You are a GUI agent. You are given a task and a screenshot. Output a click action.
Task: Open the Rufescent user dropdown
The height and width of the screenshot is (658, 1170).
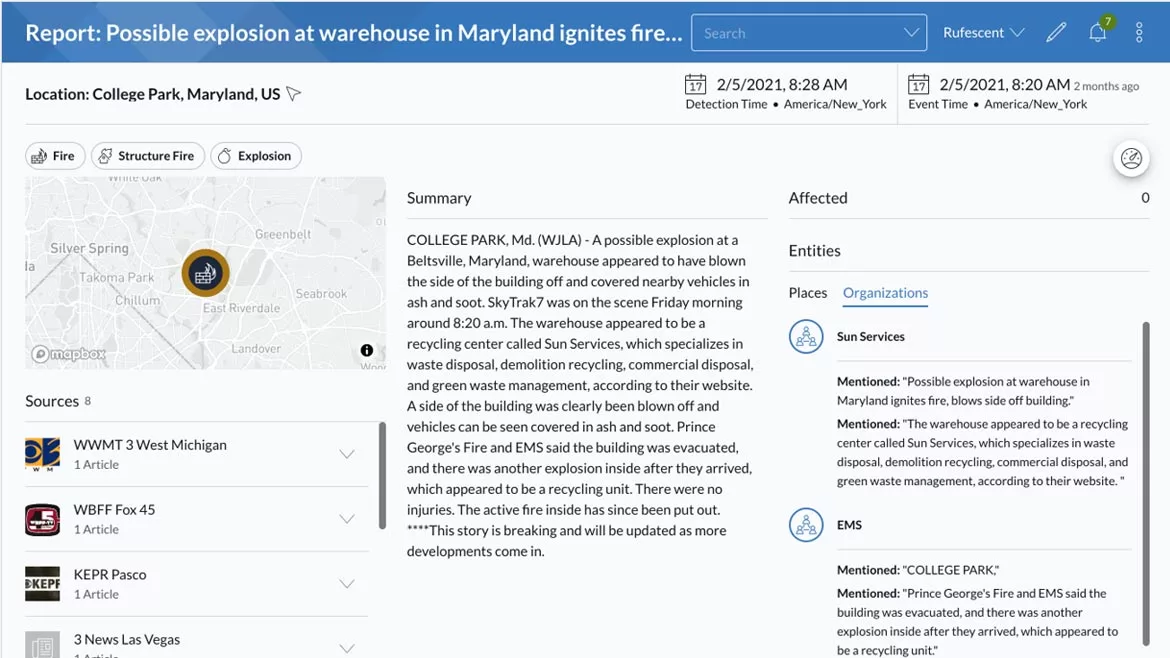pyautogui.click(x=983, y=33)
